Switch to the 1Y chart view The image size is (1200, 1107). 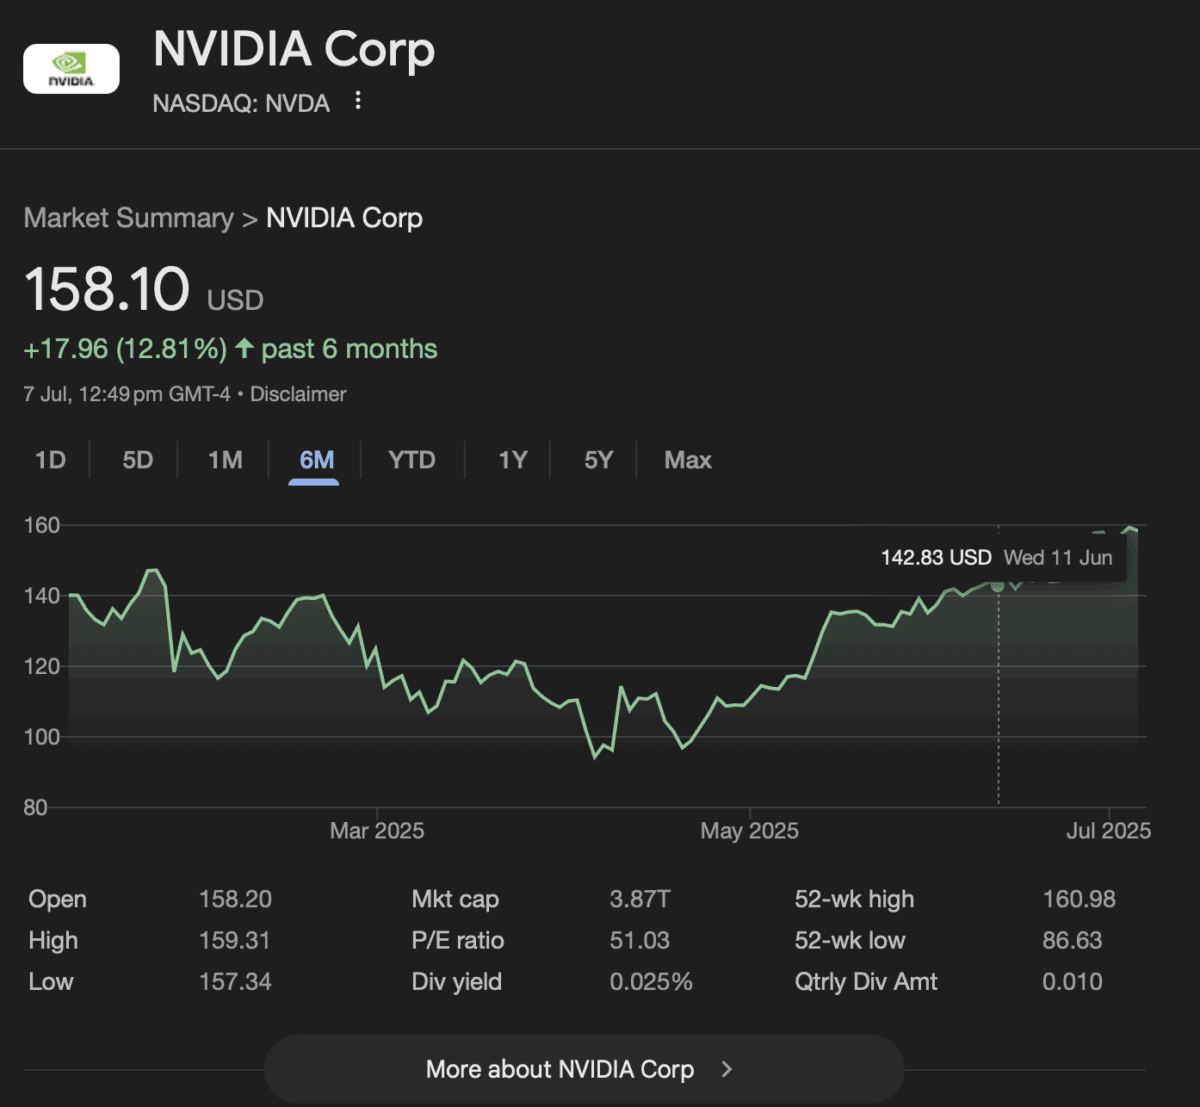[x=512, y=460]
